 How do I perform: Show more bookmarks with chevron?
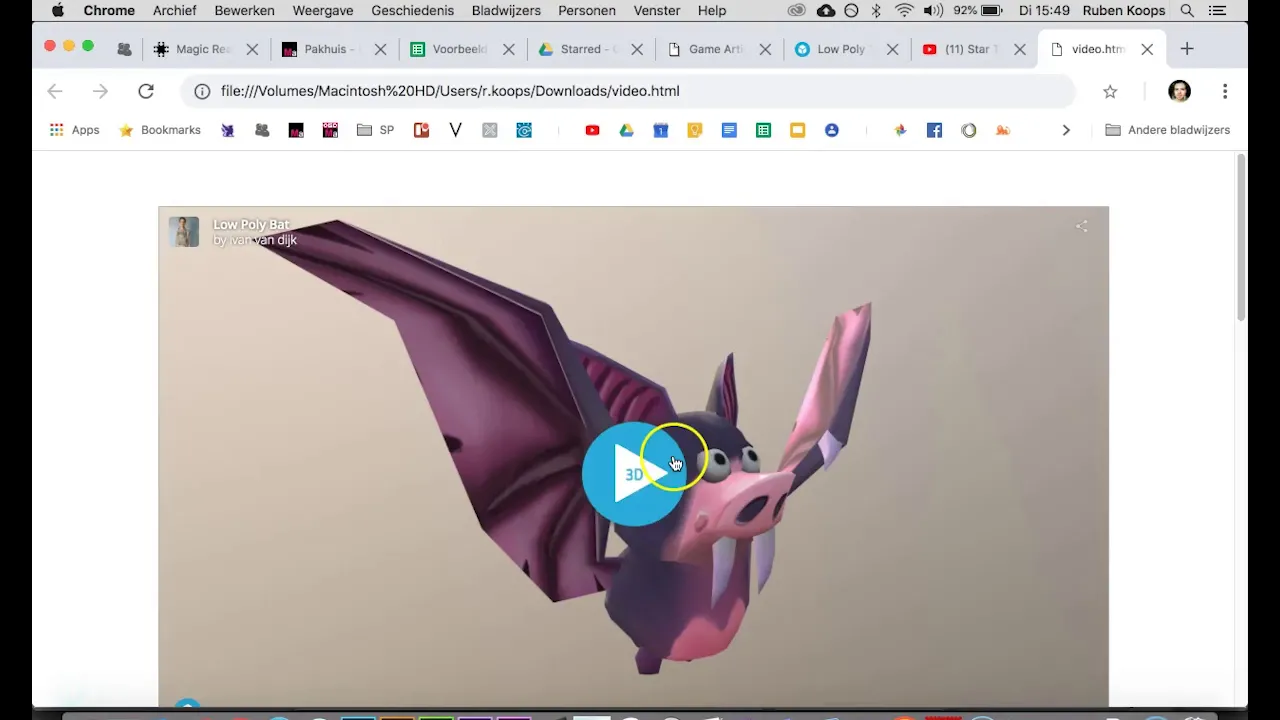click(x=1066, y=130)
